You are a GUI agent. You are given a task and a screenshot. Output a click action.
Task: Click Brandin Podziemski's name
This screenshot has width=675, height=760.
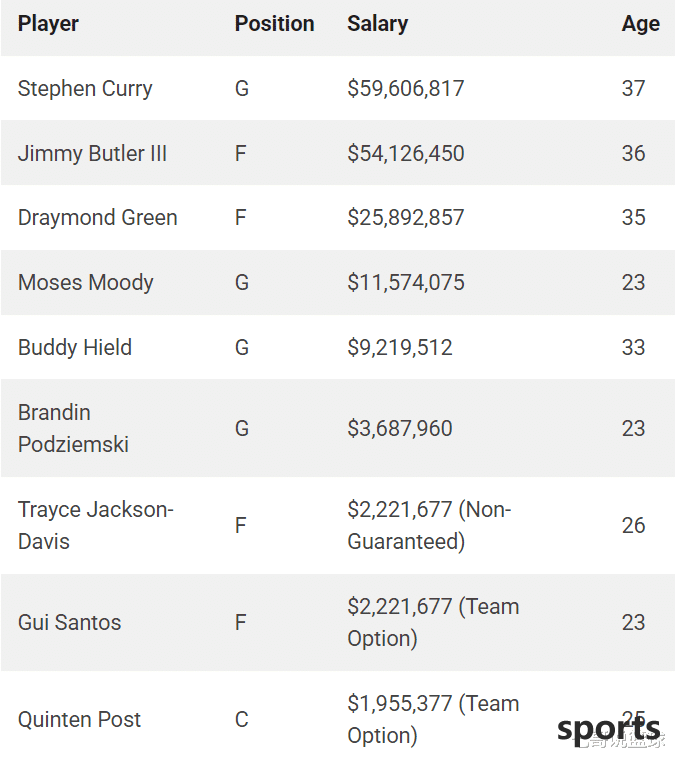click(73, 428)
